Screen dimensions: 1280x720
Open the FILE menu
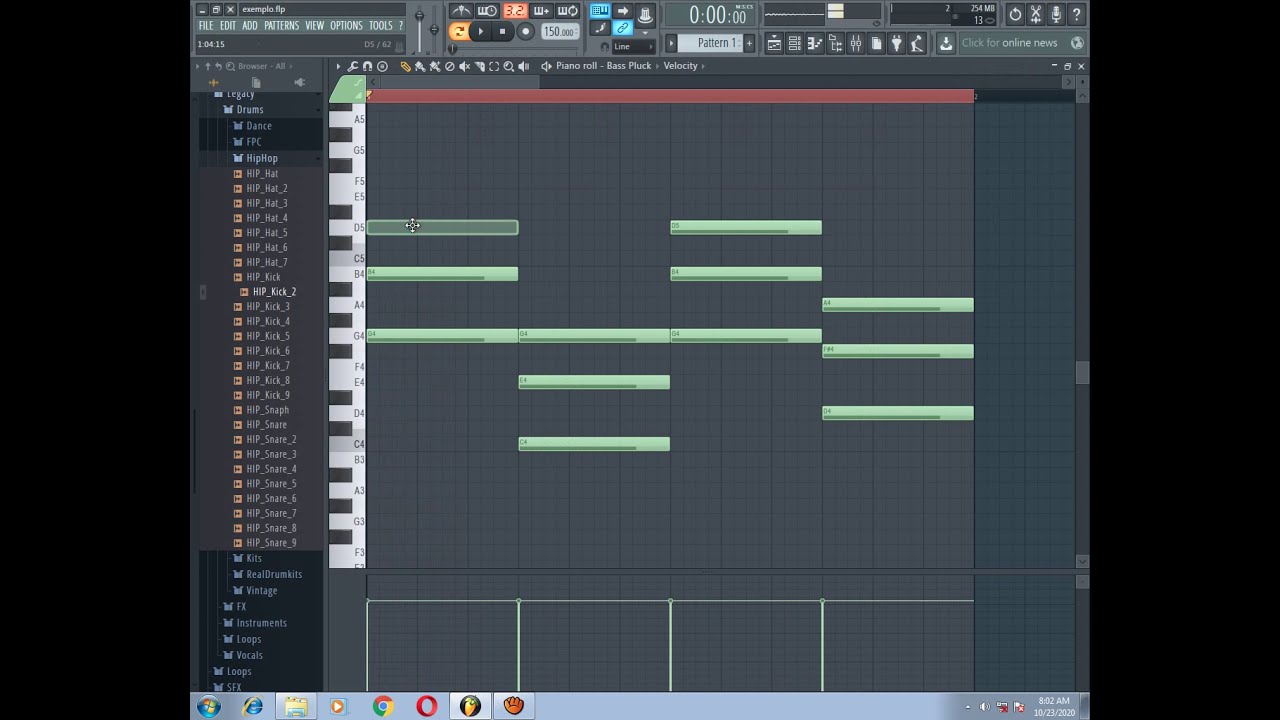(205, 26)
